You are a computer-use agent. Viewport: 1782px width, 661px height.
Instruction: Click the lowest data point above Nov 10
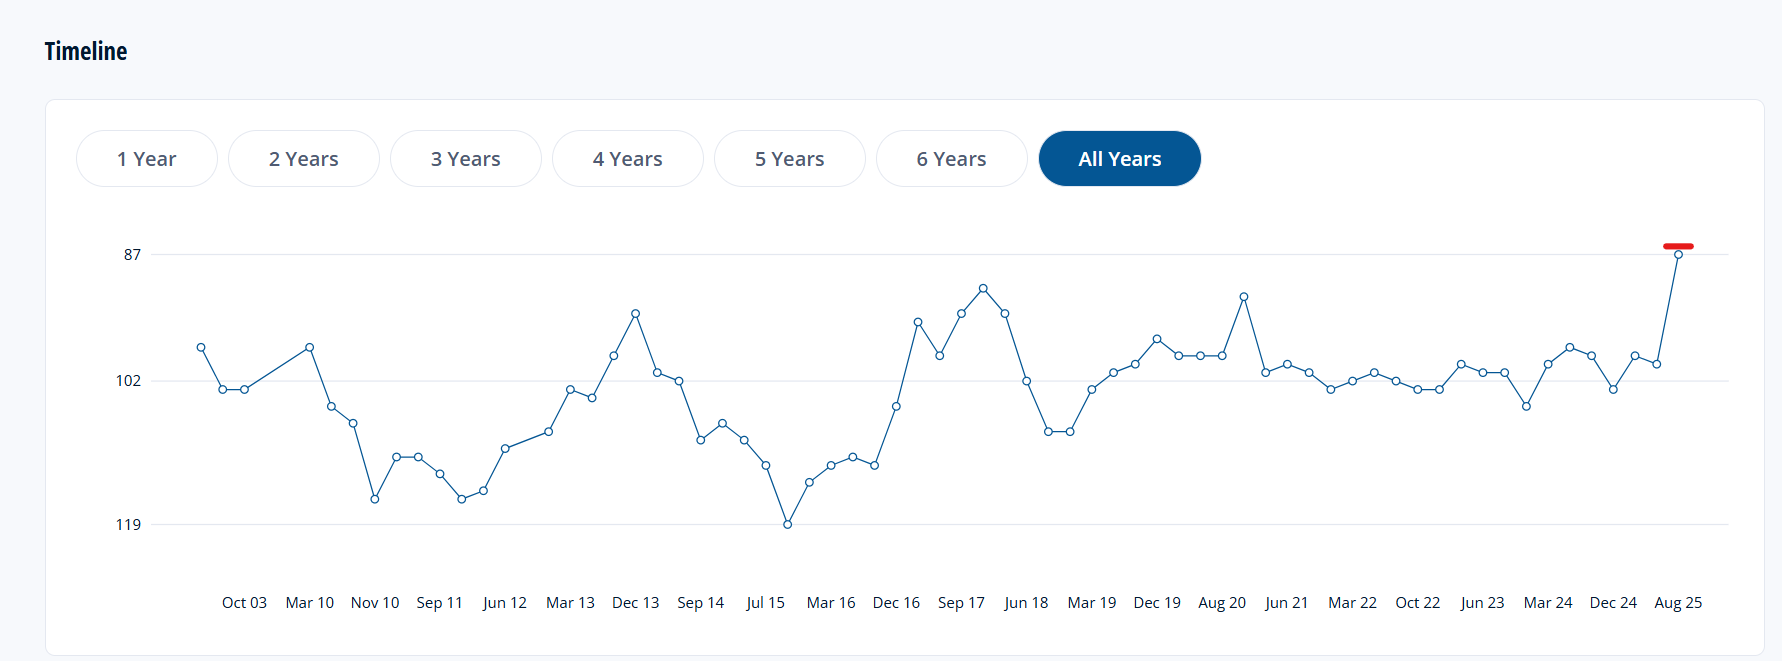pos(375,499)
